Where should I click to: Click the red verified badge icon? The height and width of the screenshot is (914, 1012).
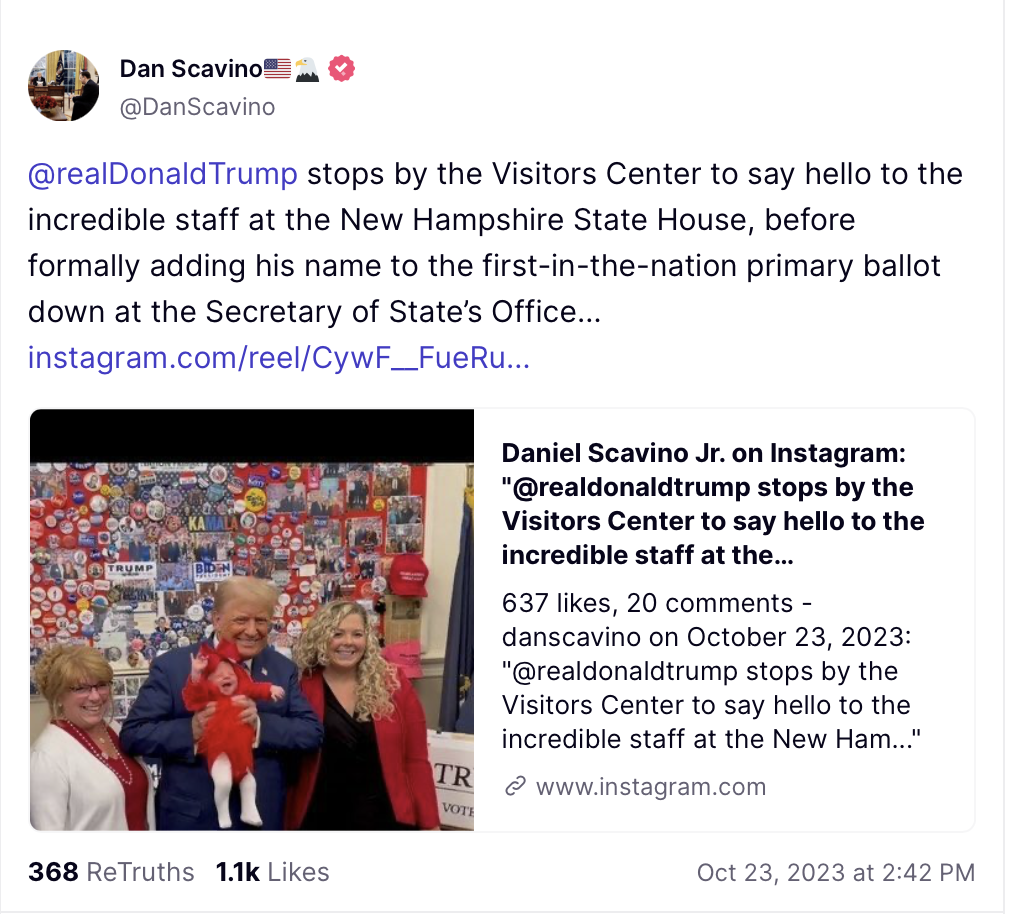pyautogui.click(x=342, y=69)
